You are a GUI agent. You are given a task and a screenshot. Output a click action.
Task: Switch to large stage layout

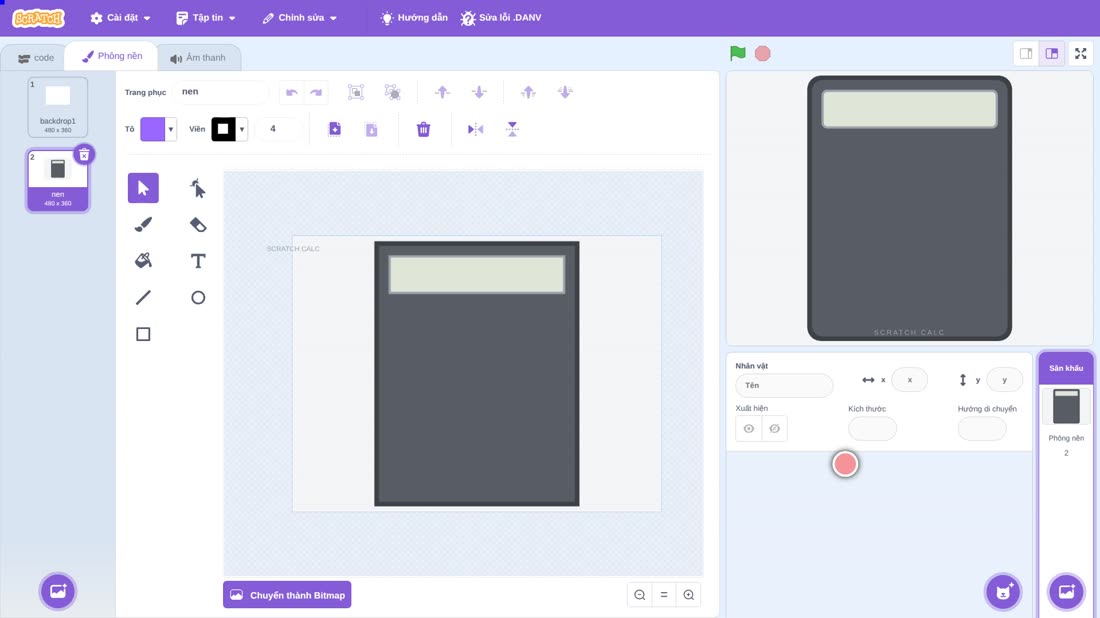click(1052, 53)
